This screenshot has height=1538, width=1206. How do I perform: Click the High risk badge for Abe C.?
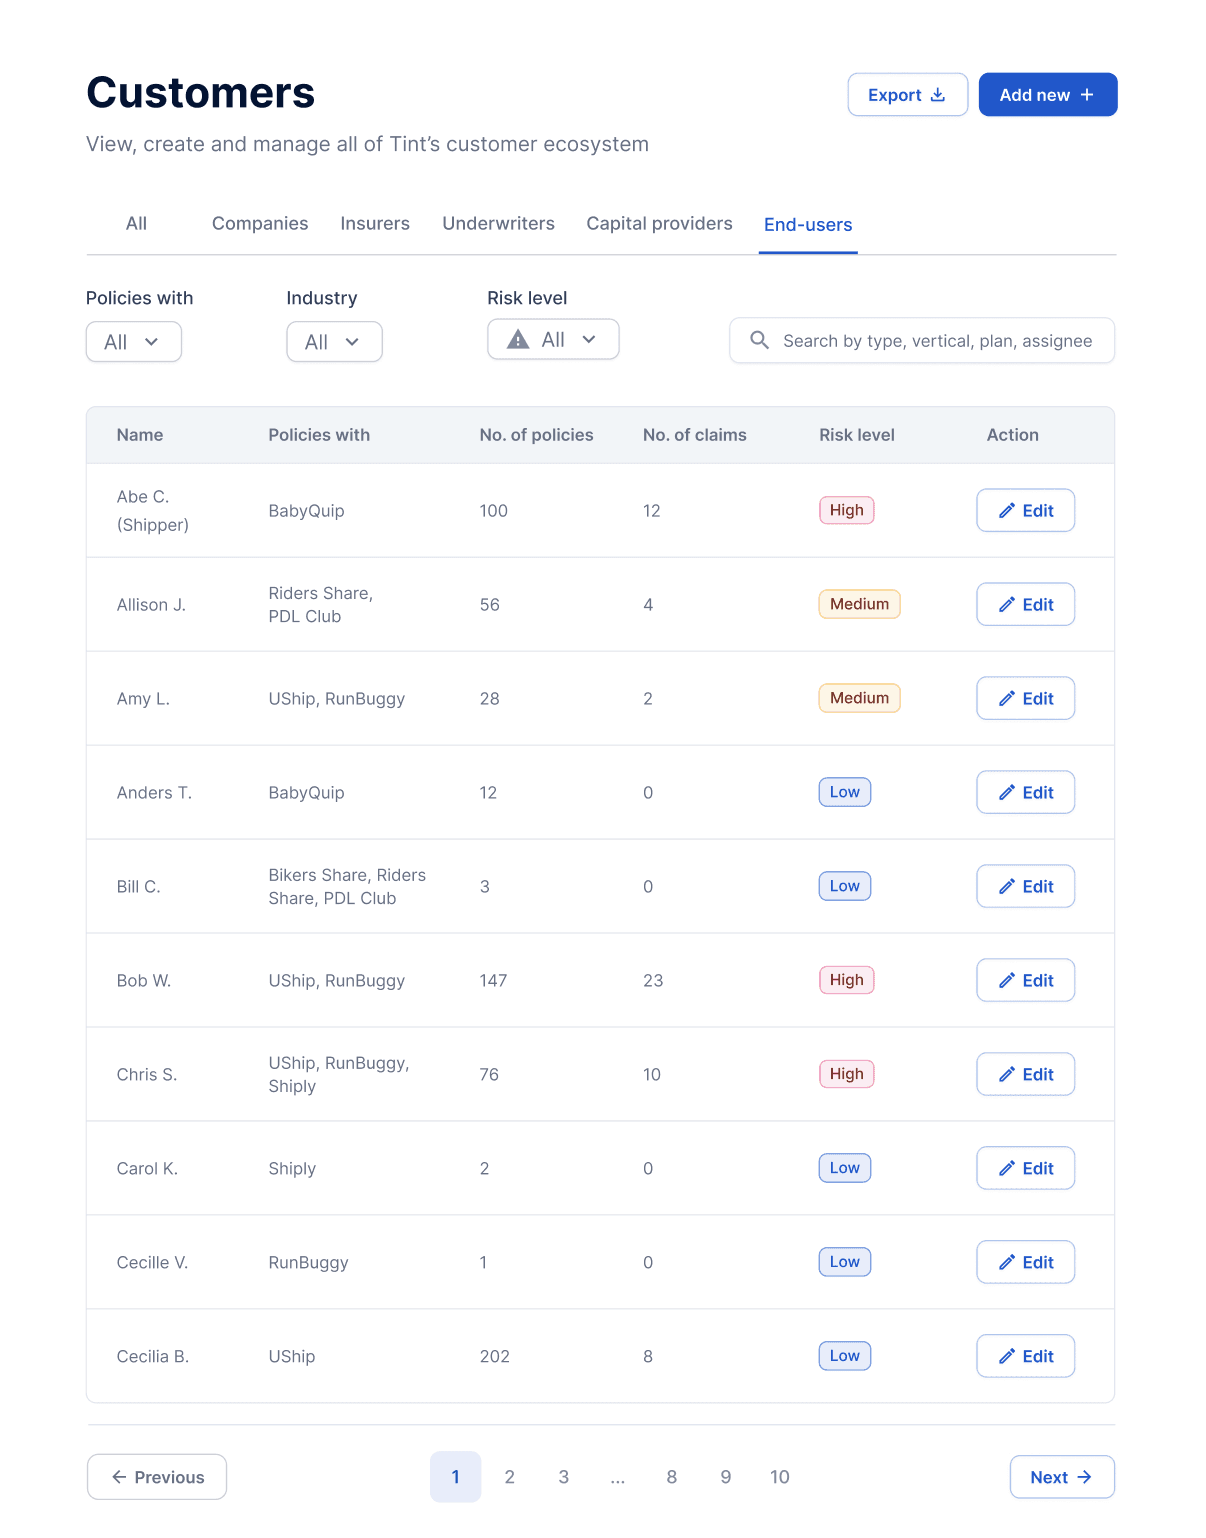click(x=846, y=510)
